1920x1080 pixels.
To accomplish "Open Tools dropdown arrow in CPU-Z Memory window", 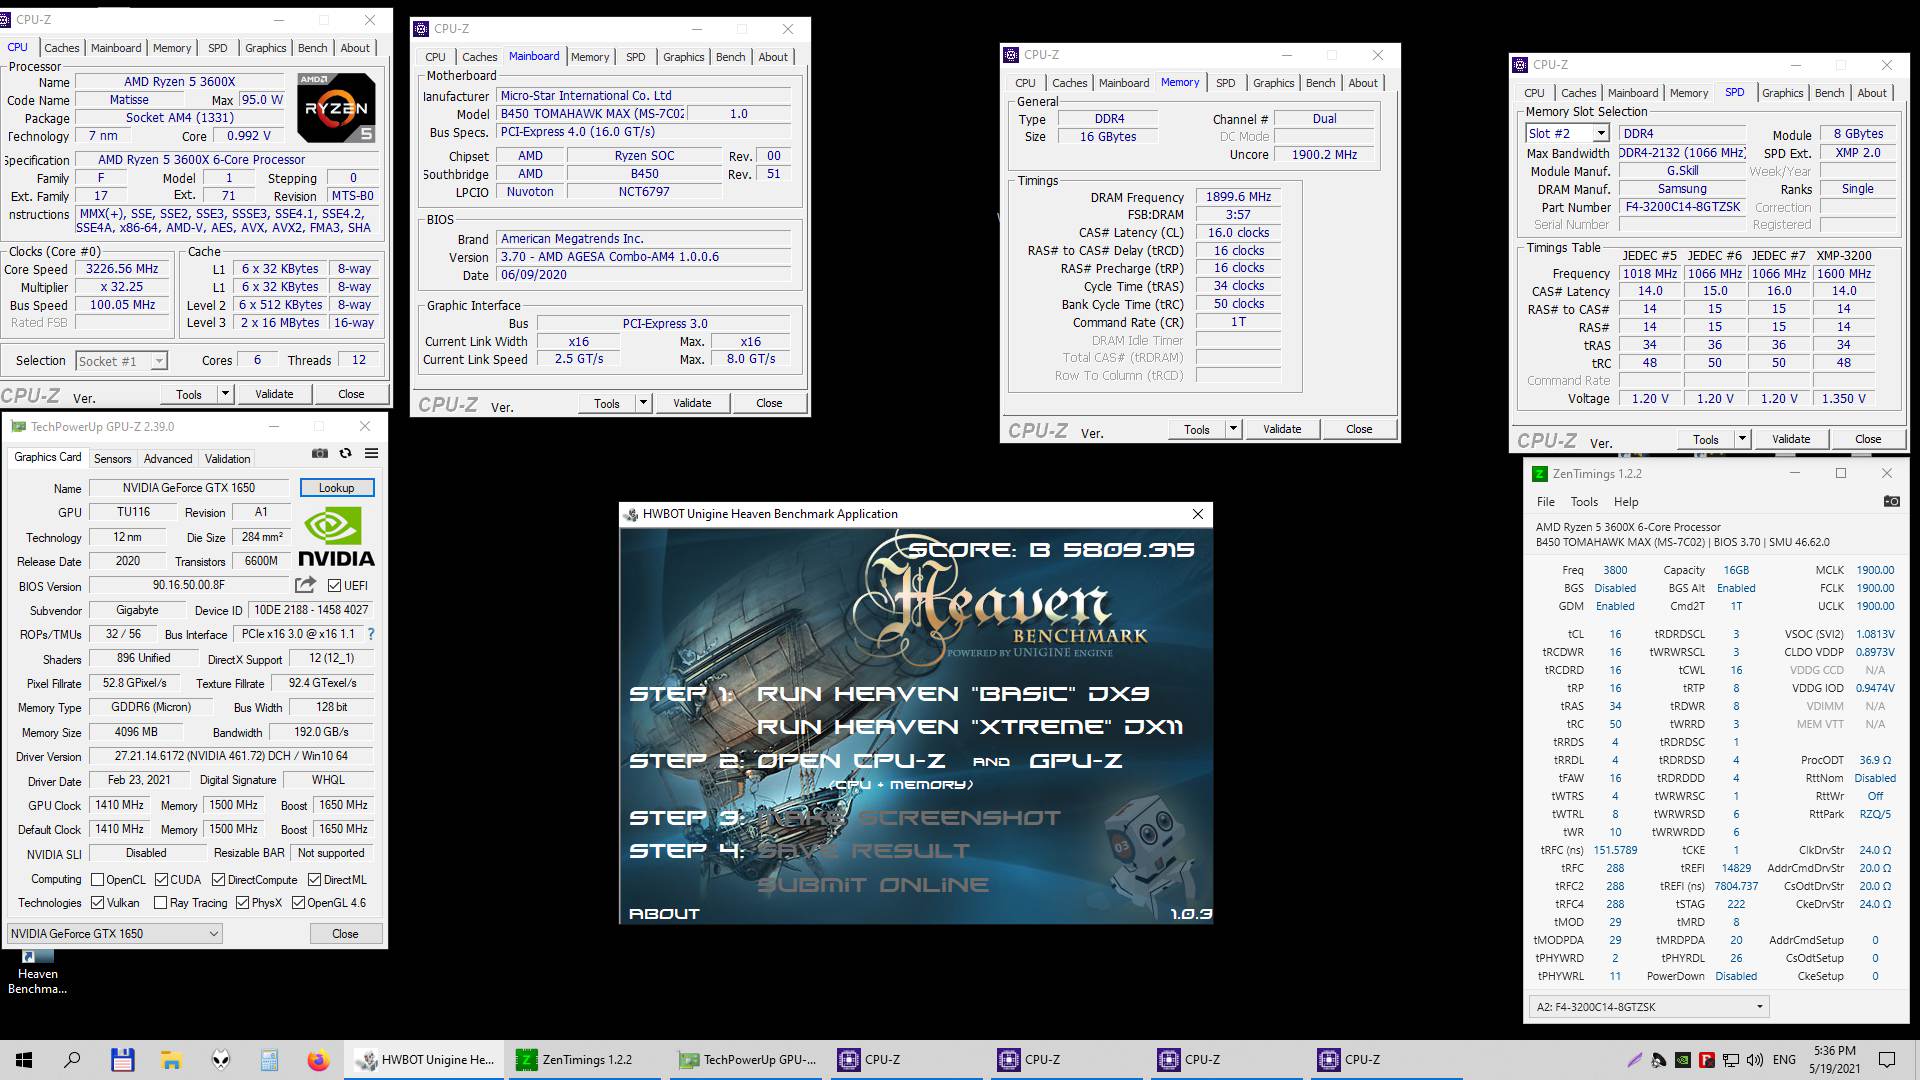I will [x=1233, y=429].
